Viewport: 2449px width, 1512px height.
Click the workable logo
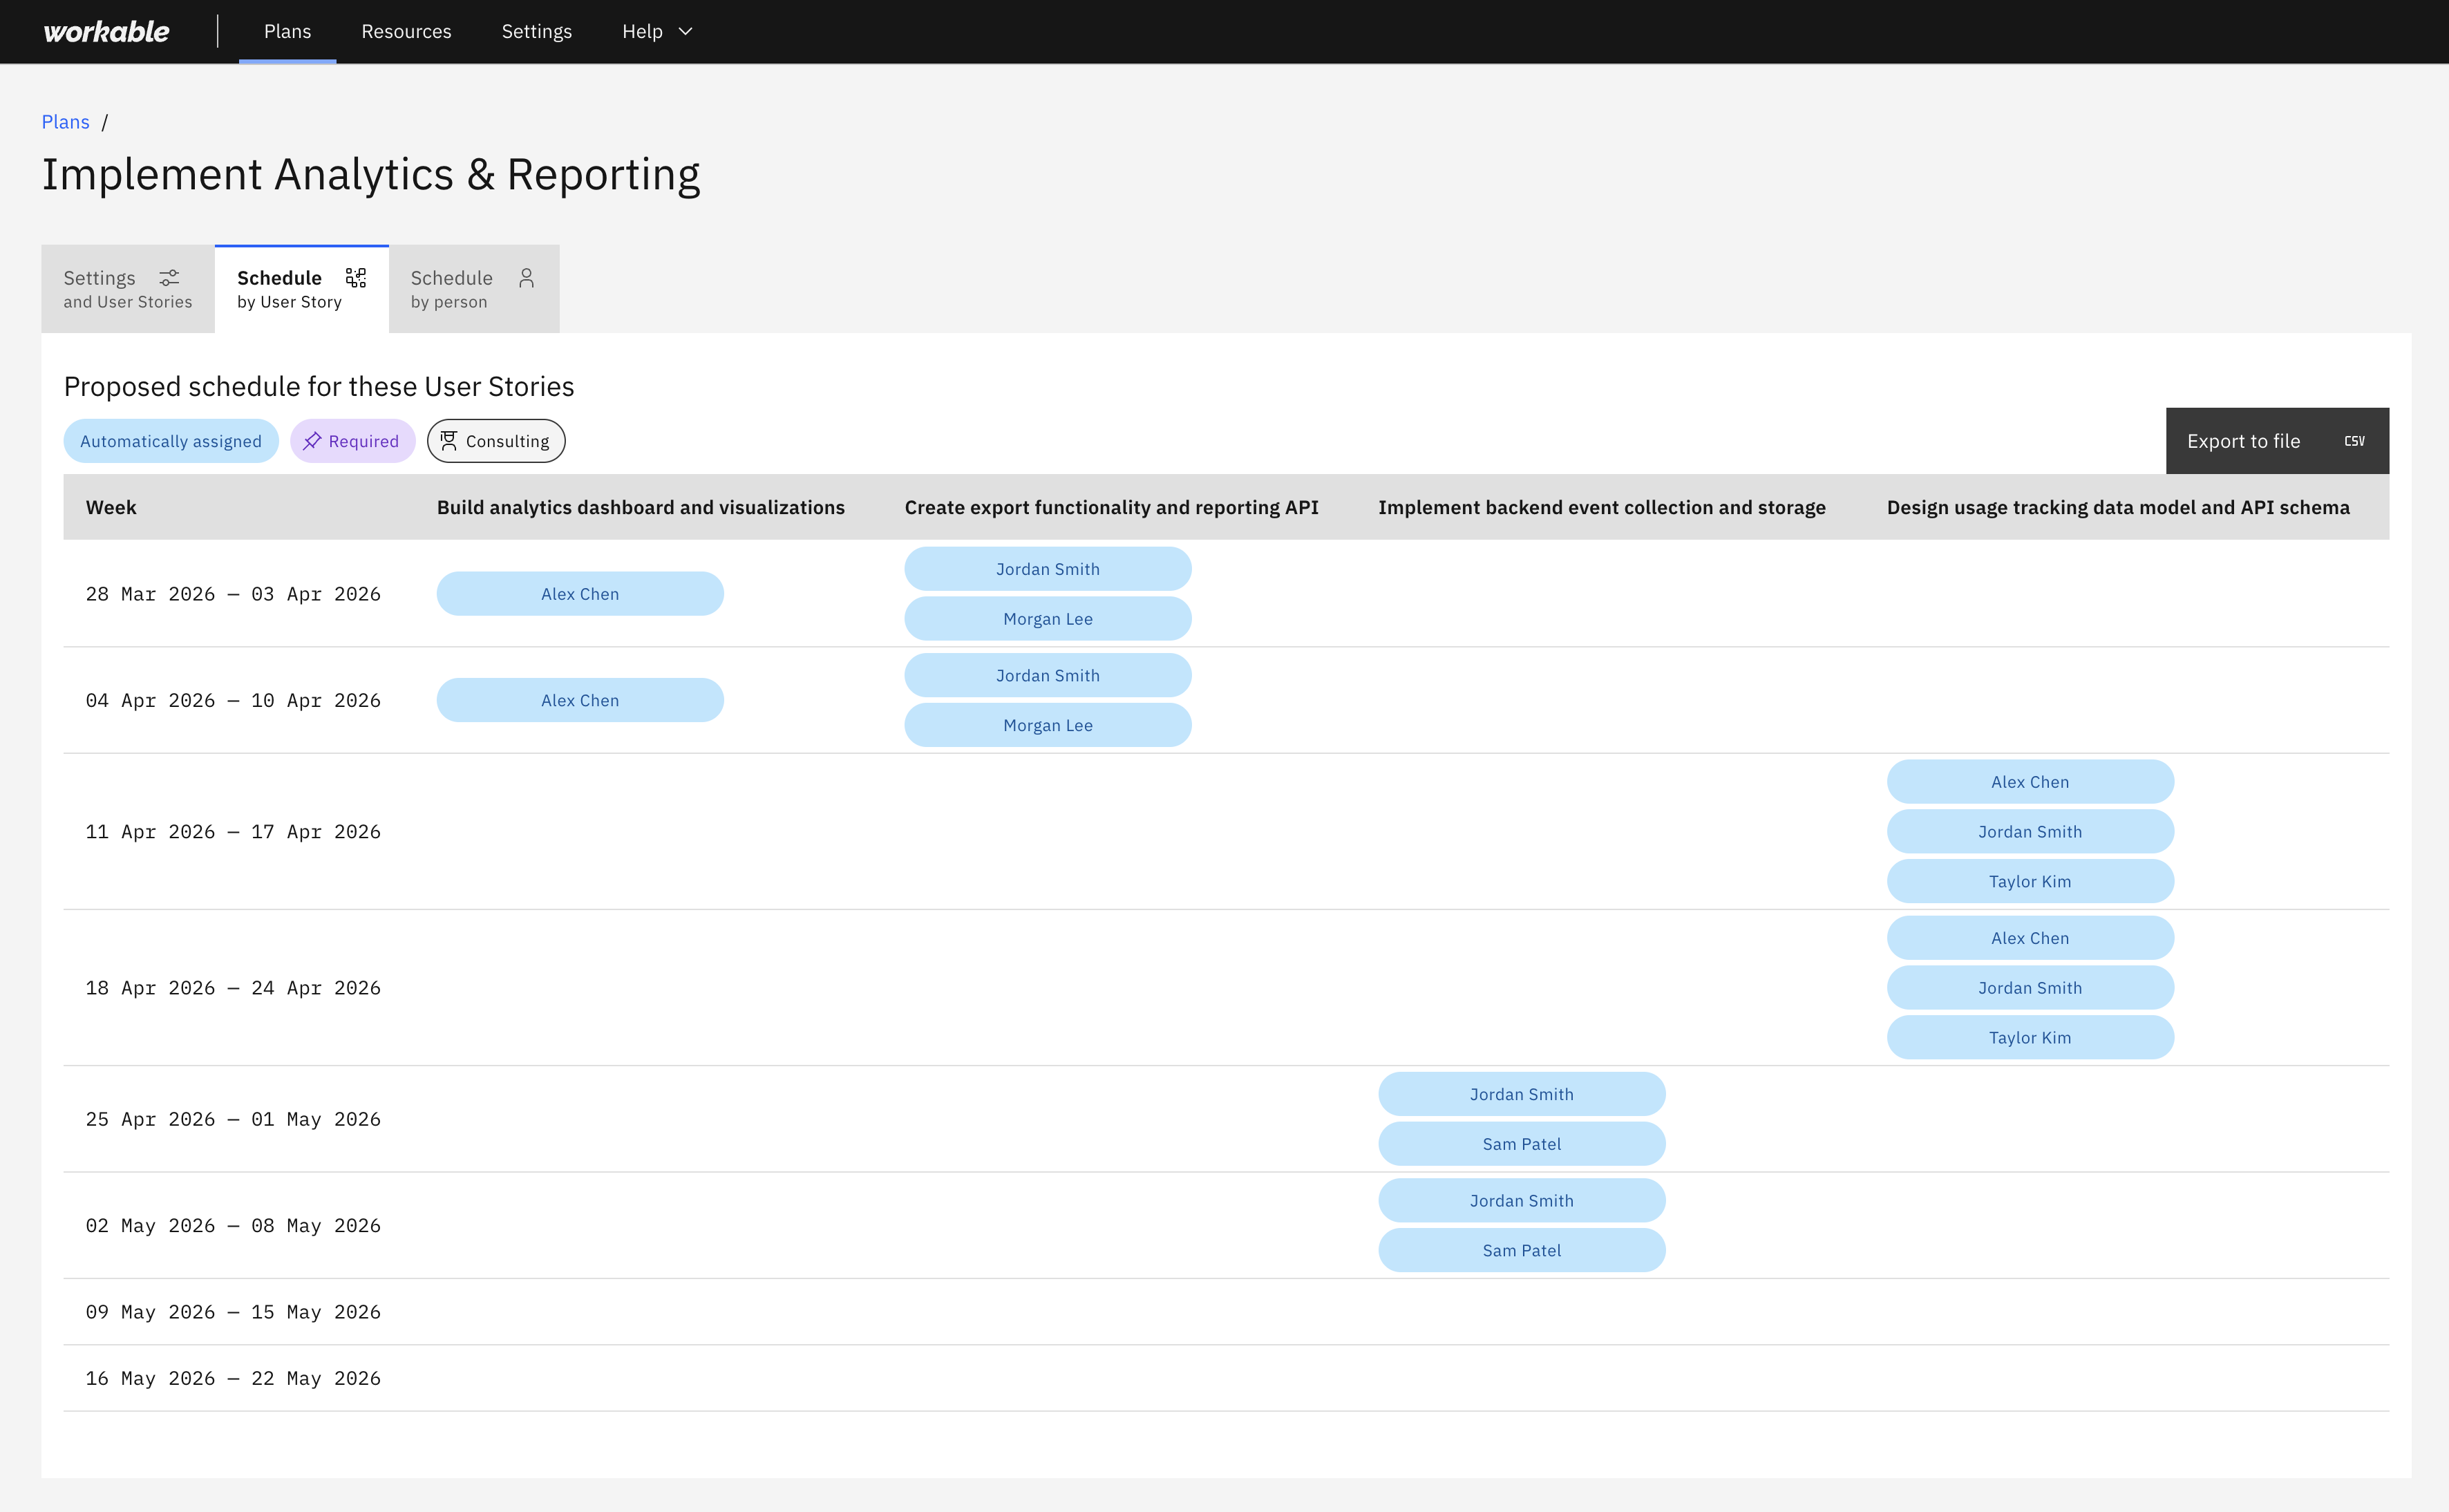(x=106, y=32)
